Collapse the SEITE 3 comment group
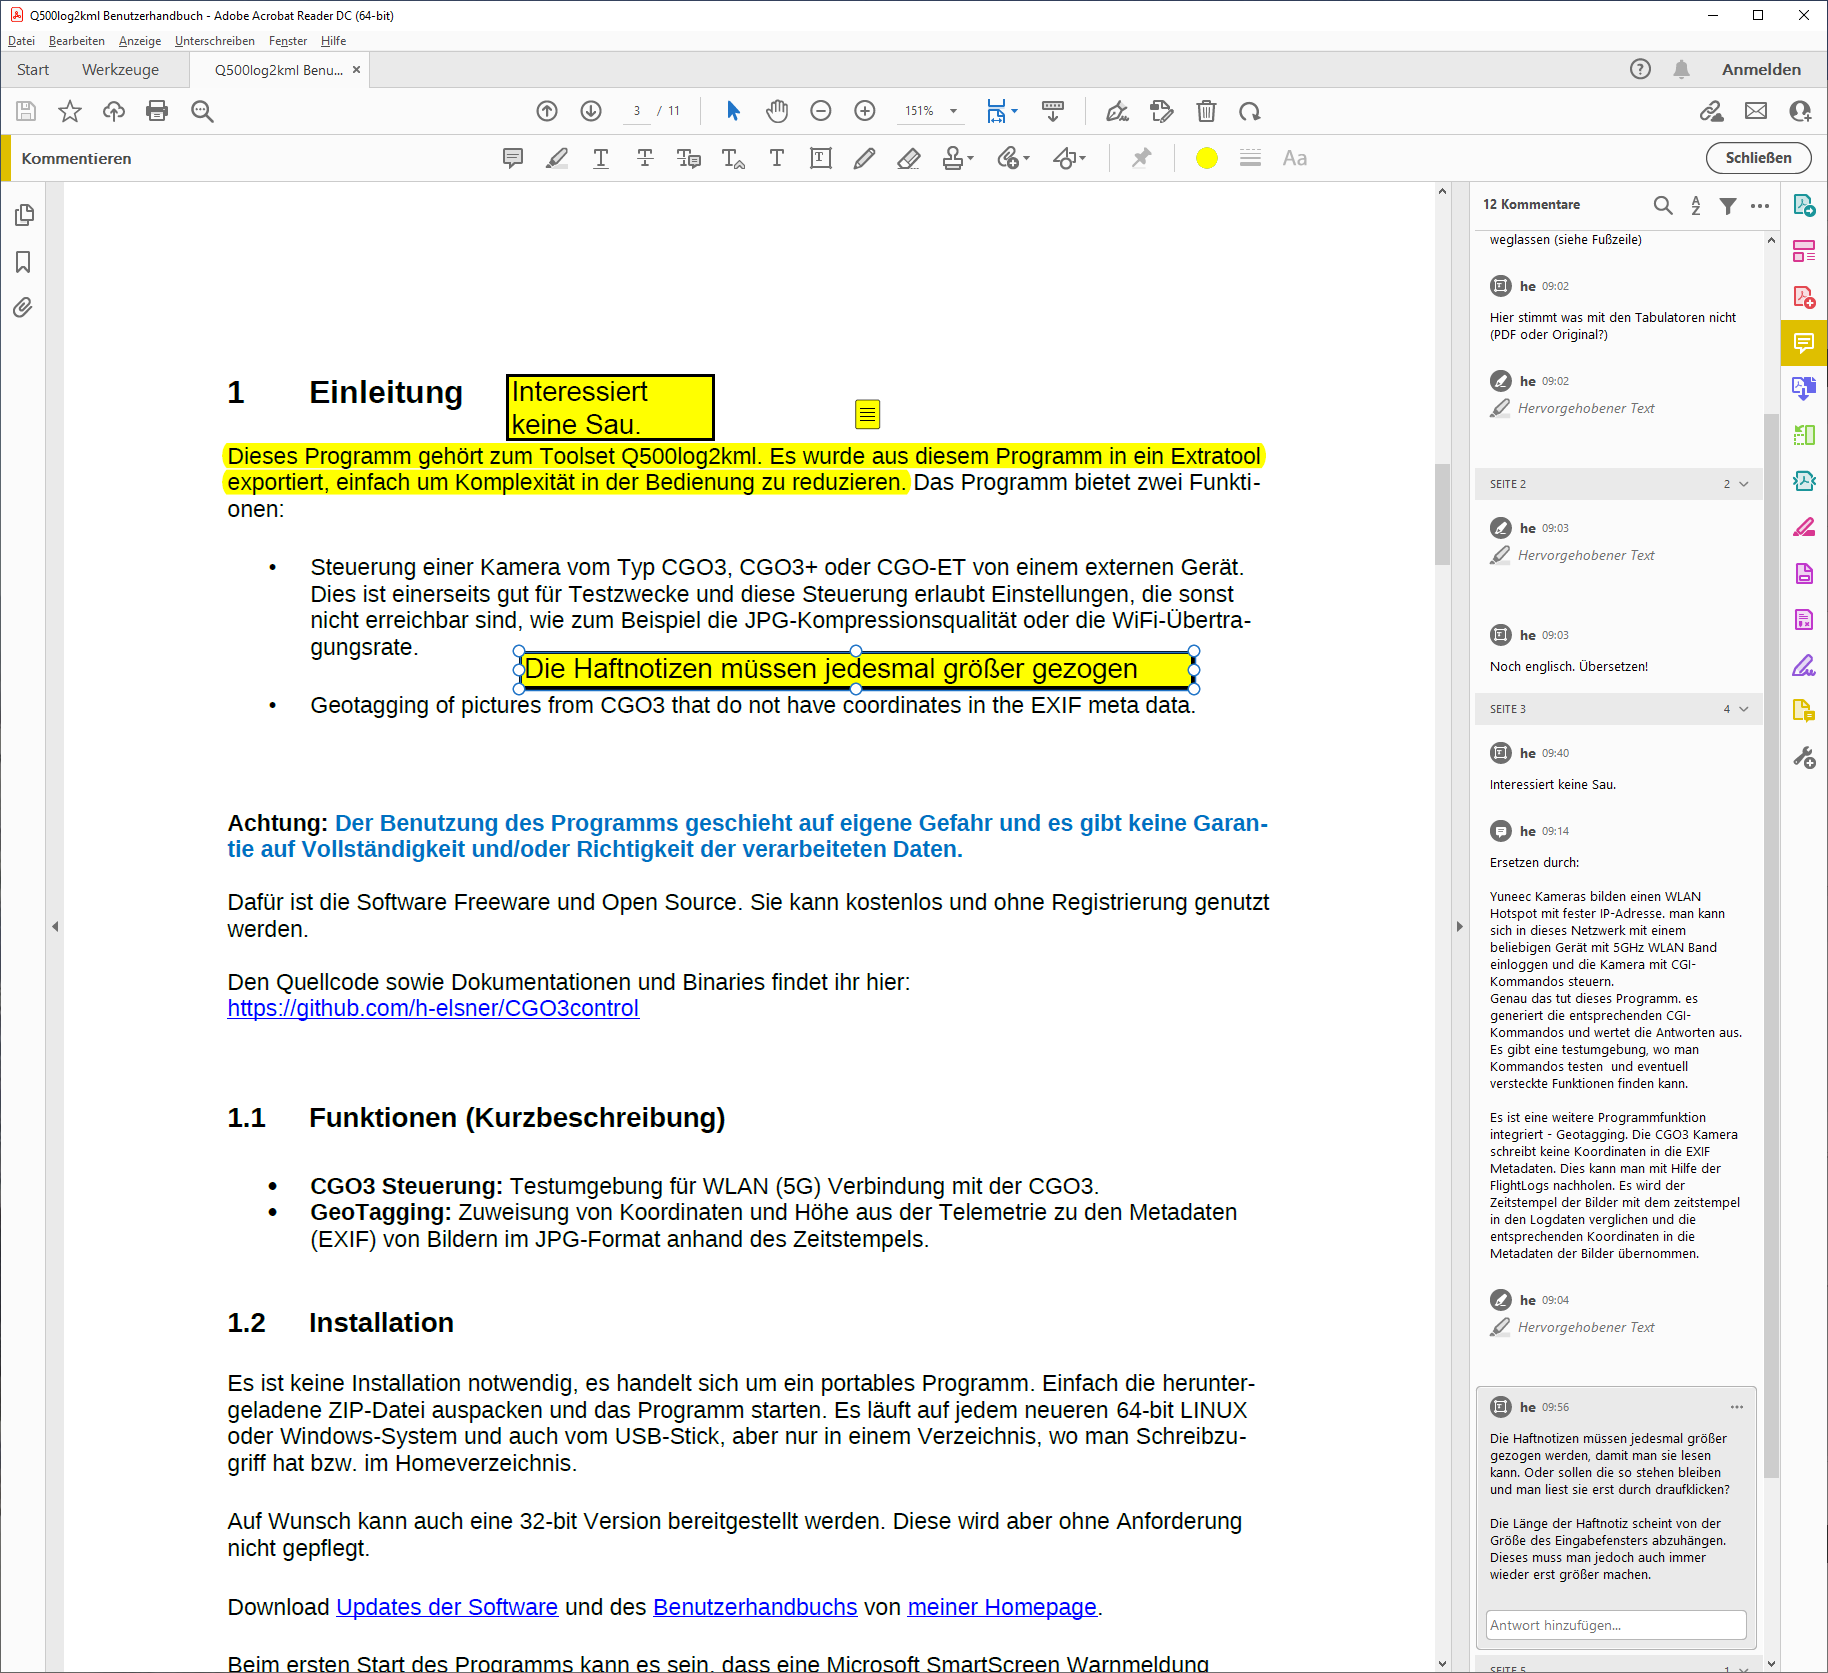Screen dimensions: 1828x1673 (x=1744, y=709)
